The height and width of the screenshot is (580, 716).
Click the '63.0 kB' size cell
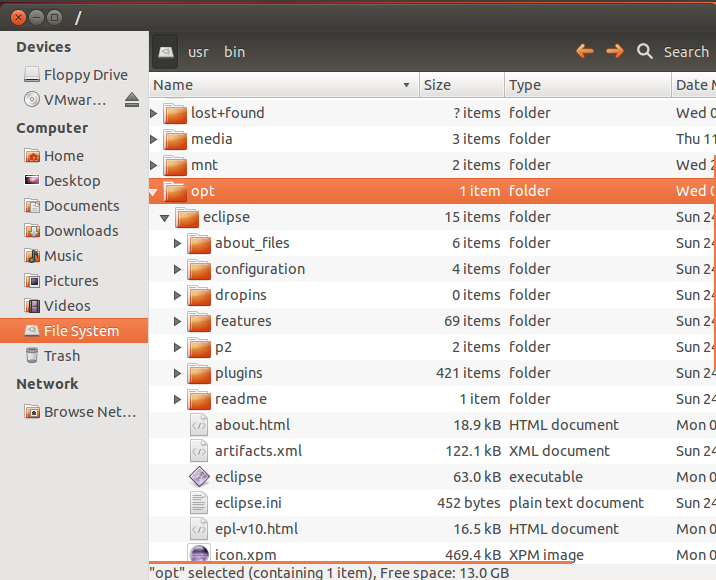[x=477, y=477]
